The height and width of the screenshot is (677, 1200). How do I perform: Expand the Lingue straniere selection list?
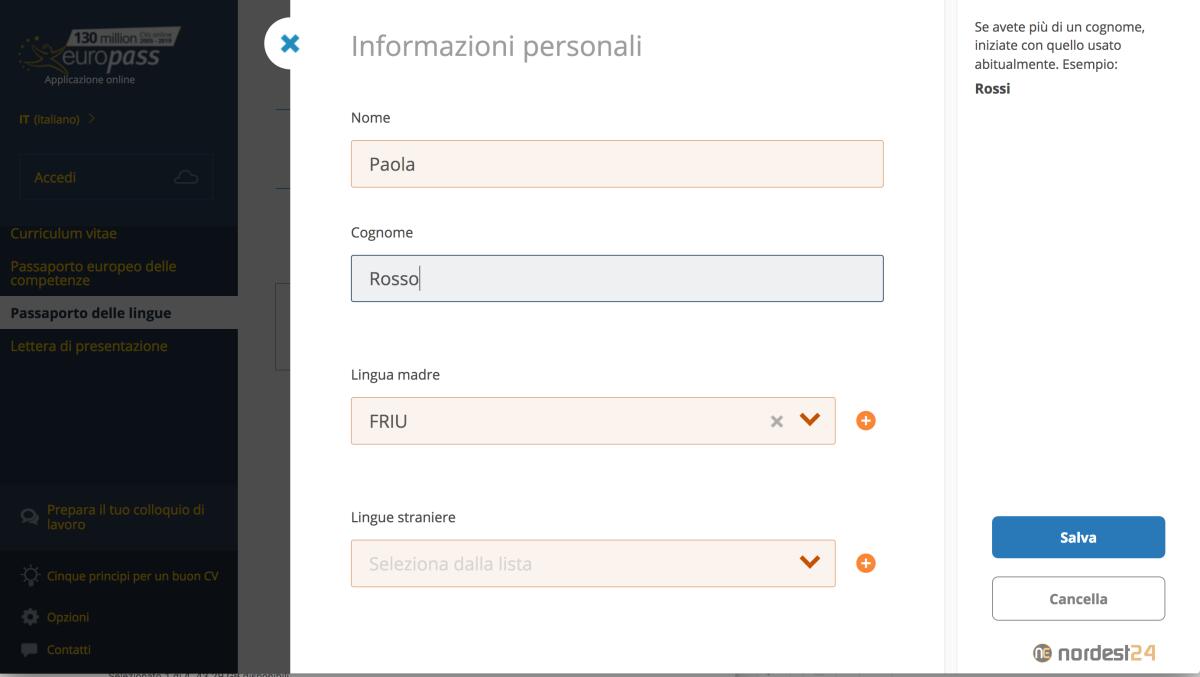click(812, 562)
